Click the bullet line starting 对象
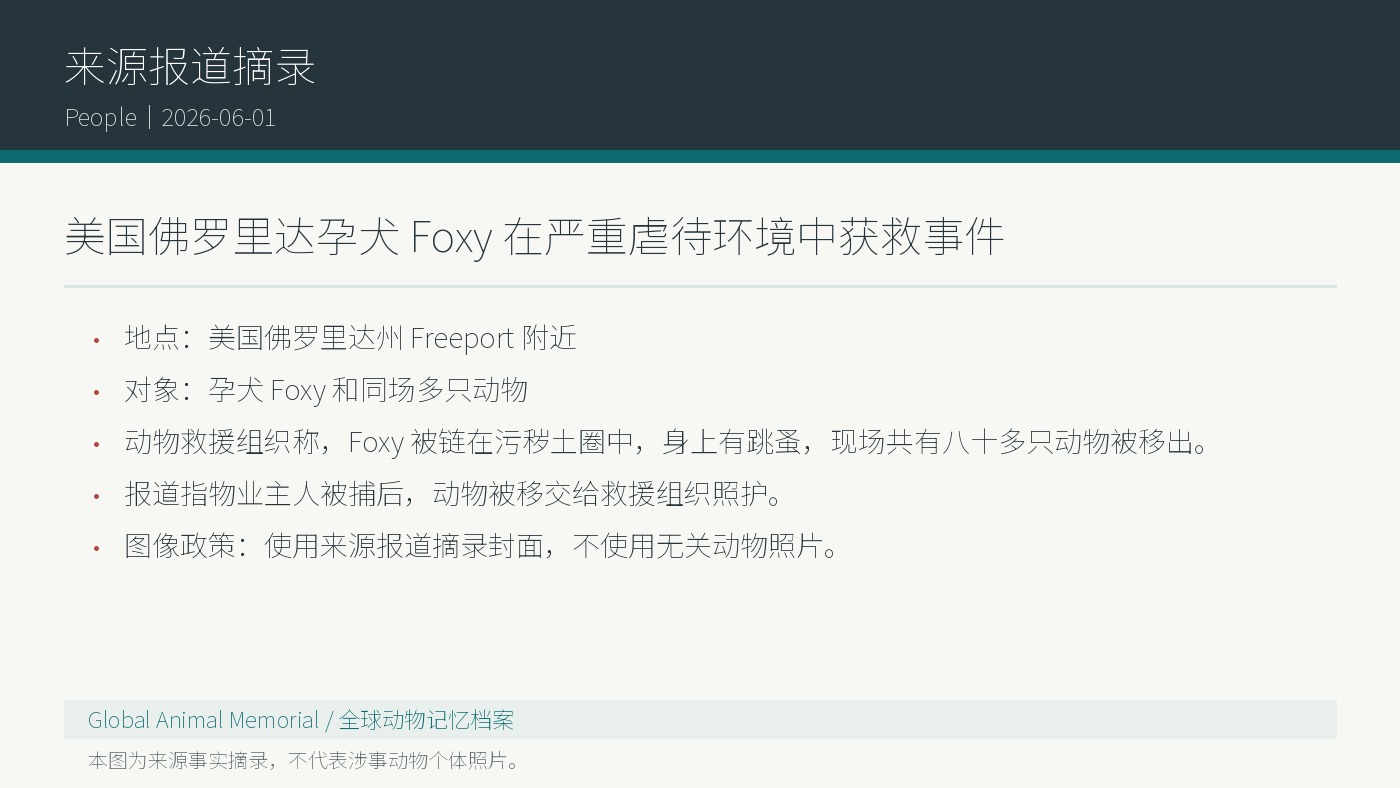The width and height of the screenshot is (1400, 788). 326,390
